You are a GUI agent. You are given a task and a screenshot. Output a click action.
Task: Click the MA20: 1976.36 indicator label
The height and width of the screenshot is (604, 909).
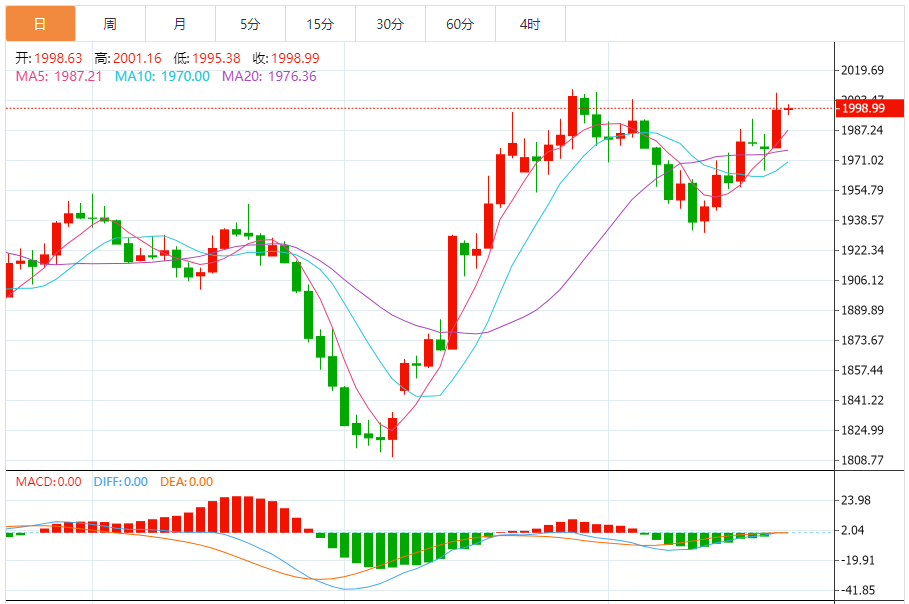pos(270,77)
